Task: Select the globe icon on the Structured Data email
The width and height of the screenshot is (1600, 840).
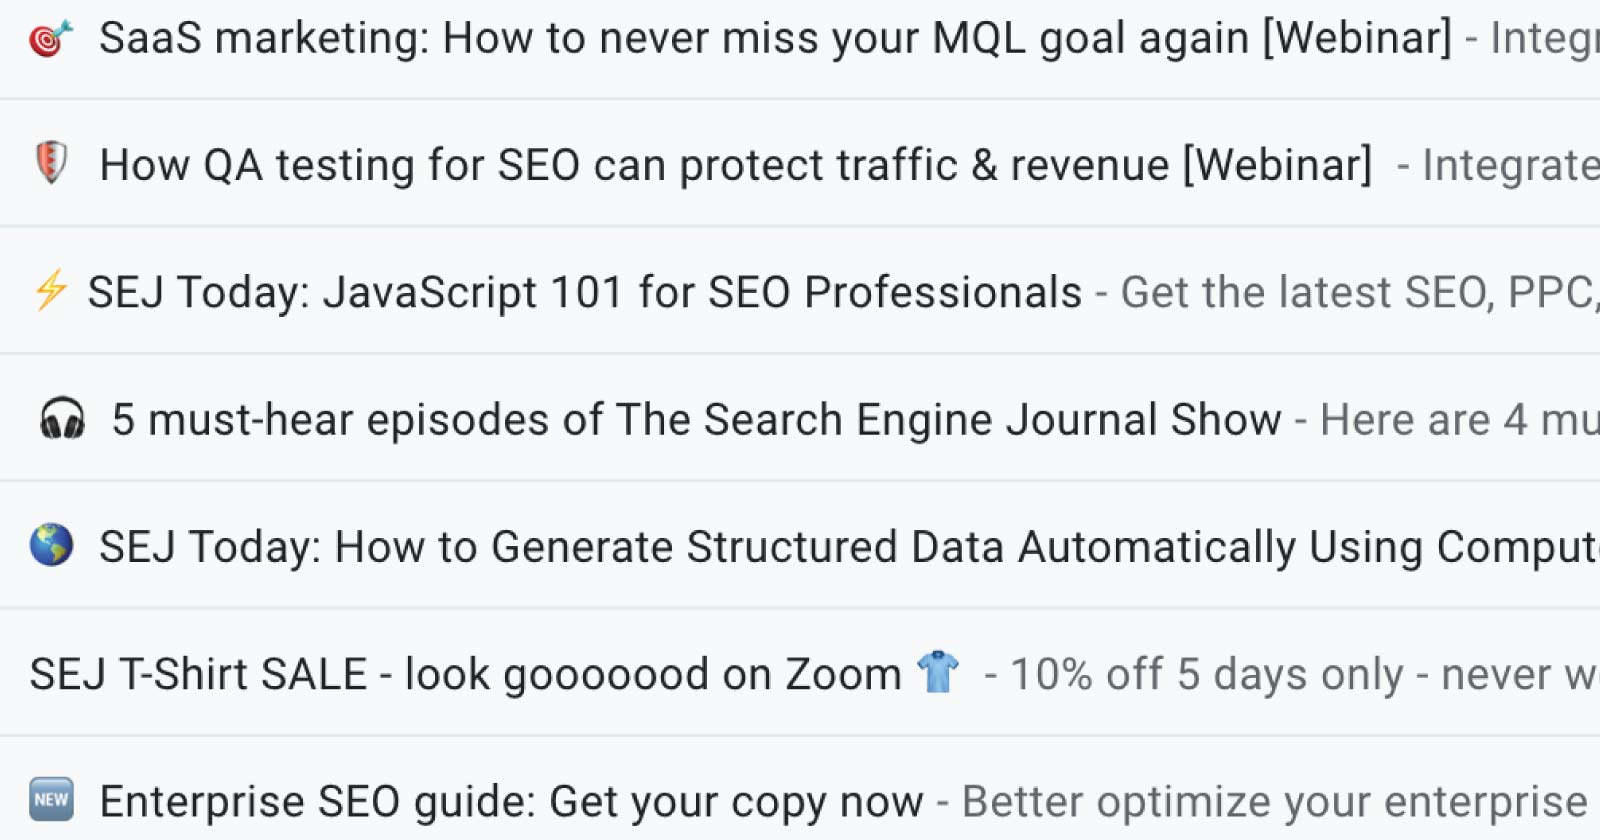Action: click(52, 546)
